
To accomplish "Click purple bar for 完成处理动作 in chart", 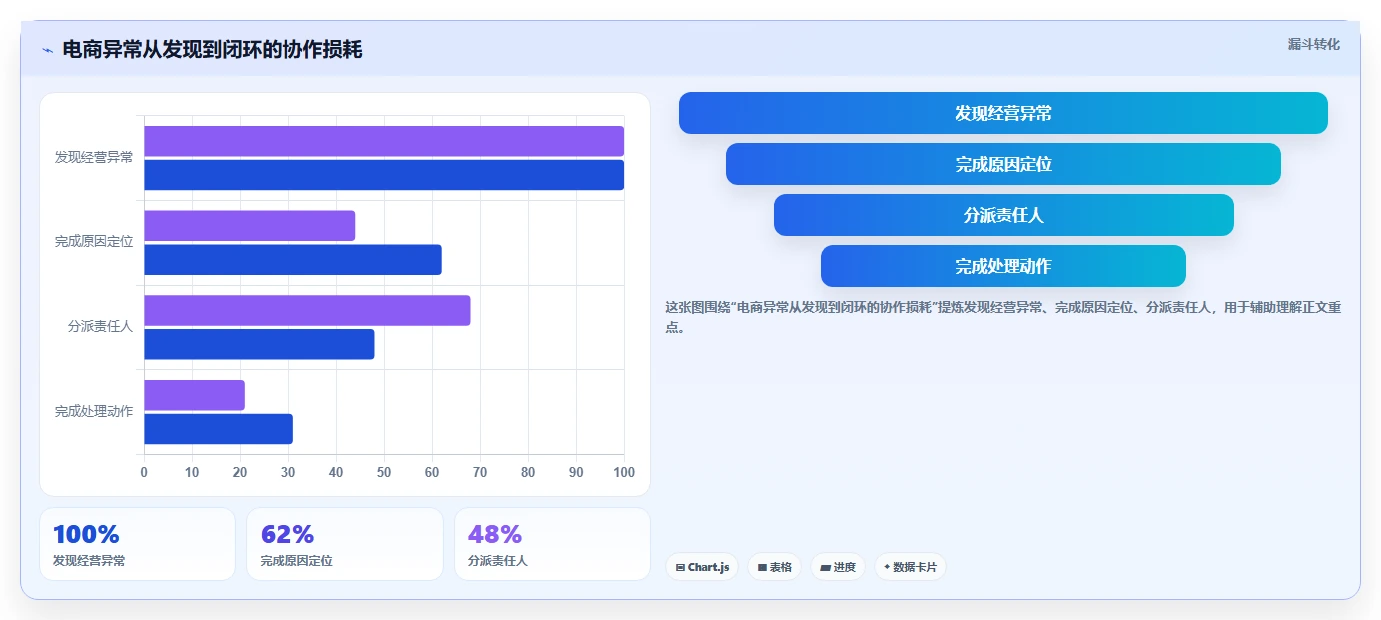I will point(194,395).
